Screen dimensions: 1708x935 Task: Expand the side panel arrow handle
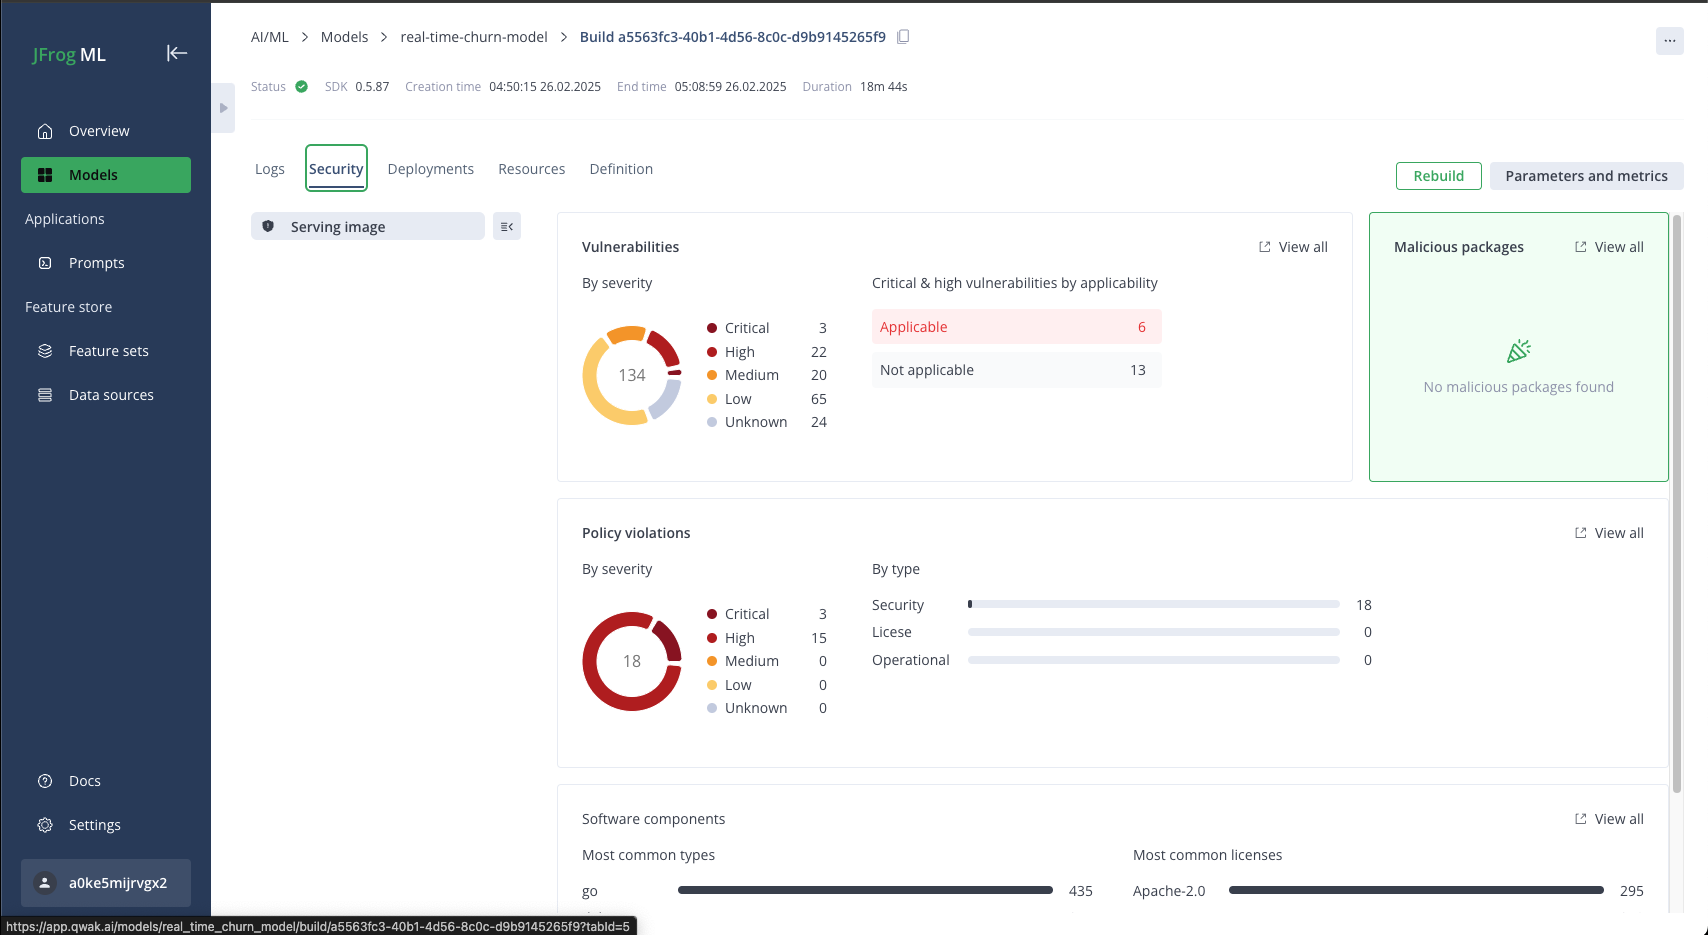coord(224,108)
